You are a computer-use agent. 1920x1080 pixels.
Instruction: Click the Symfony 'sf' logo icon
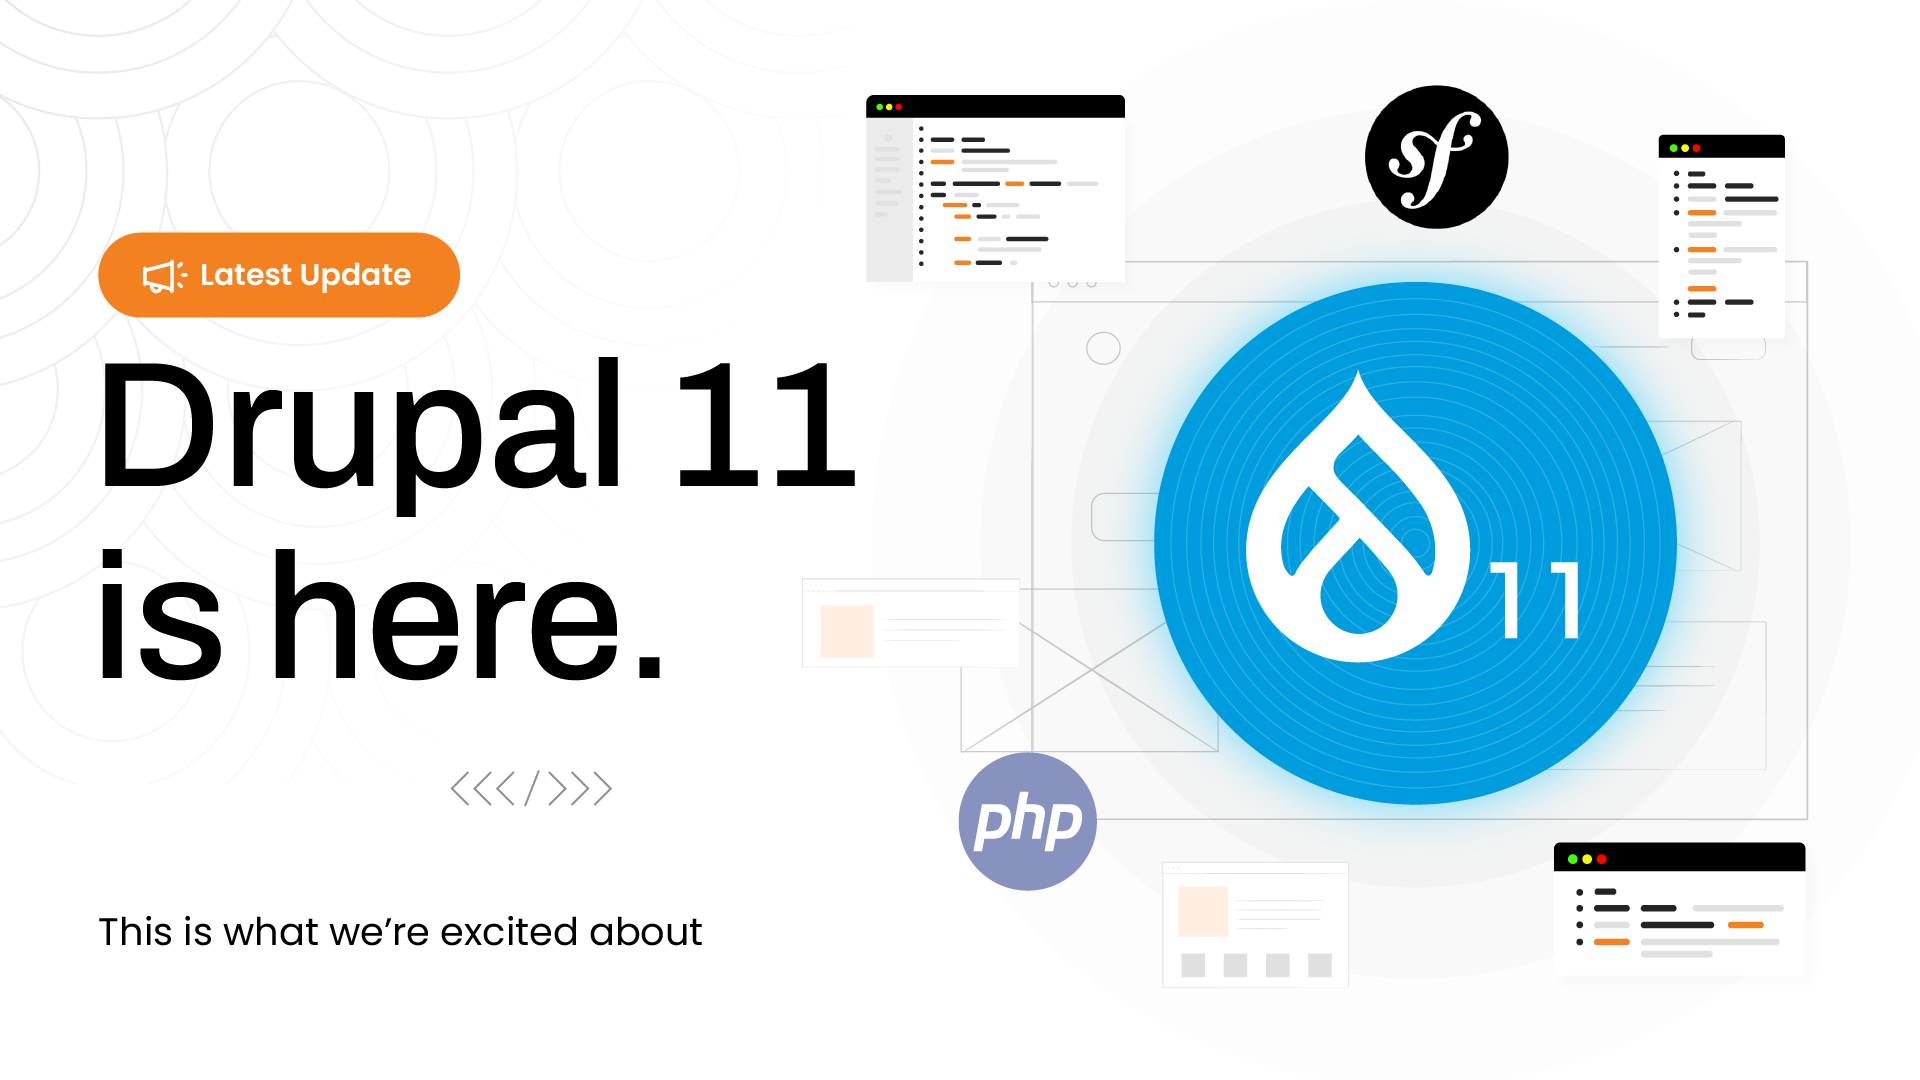tap(1437, 158)
